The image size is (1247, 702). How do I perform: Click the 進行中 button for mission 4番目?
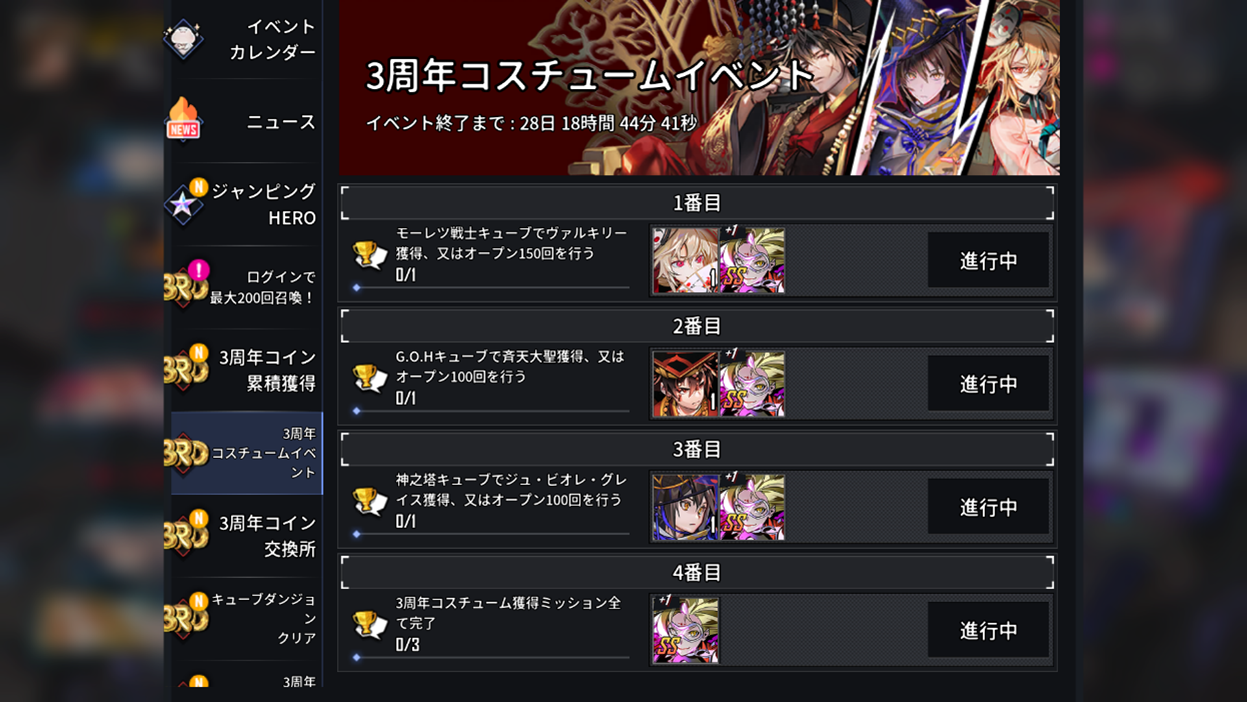tap(988, 630)
